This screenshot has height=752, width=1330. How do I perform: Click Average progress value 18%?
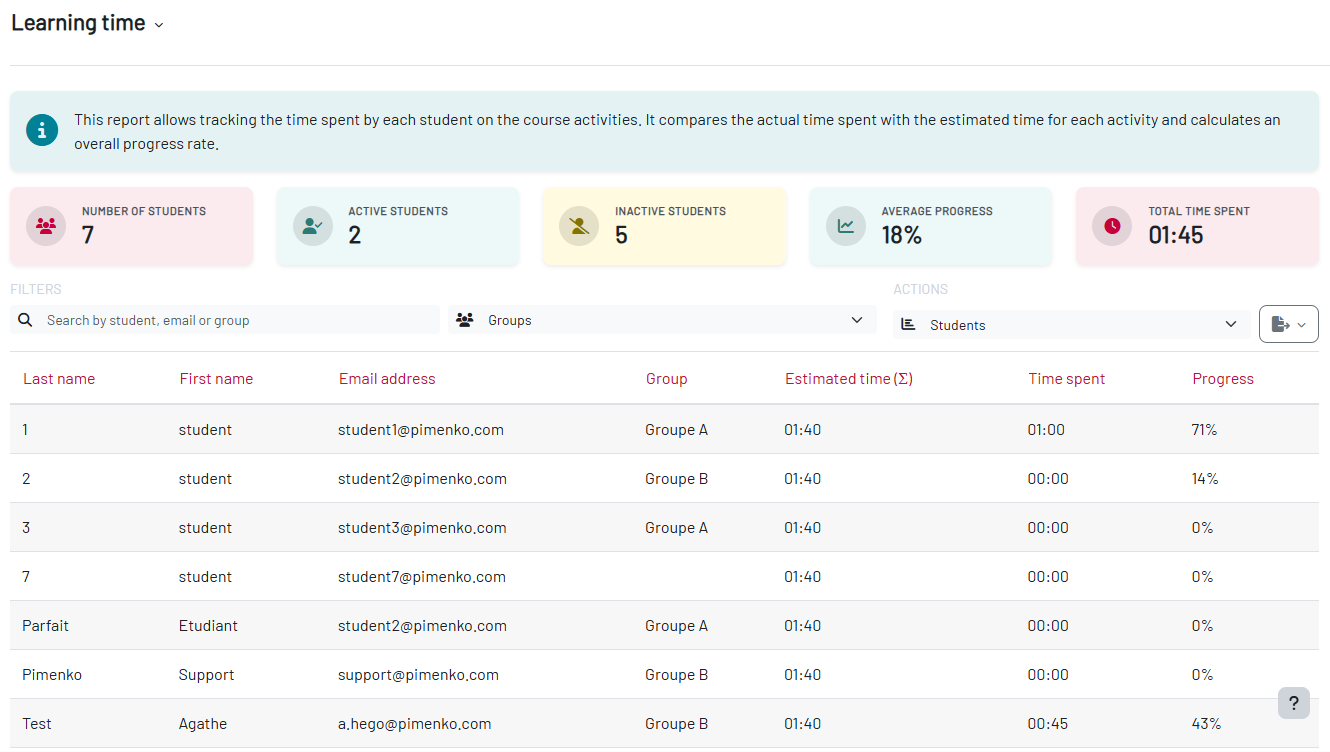pos(901,236)
